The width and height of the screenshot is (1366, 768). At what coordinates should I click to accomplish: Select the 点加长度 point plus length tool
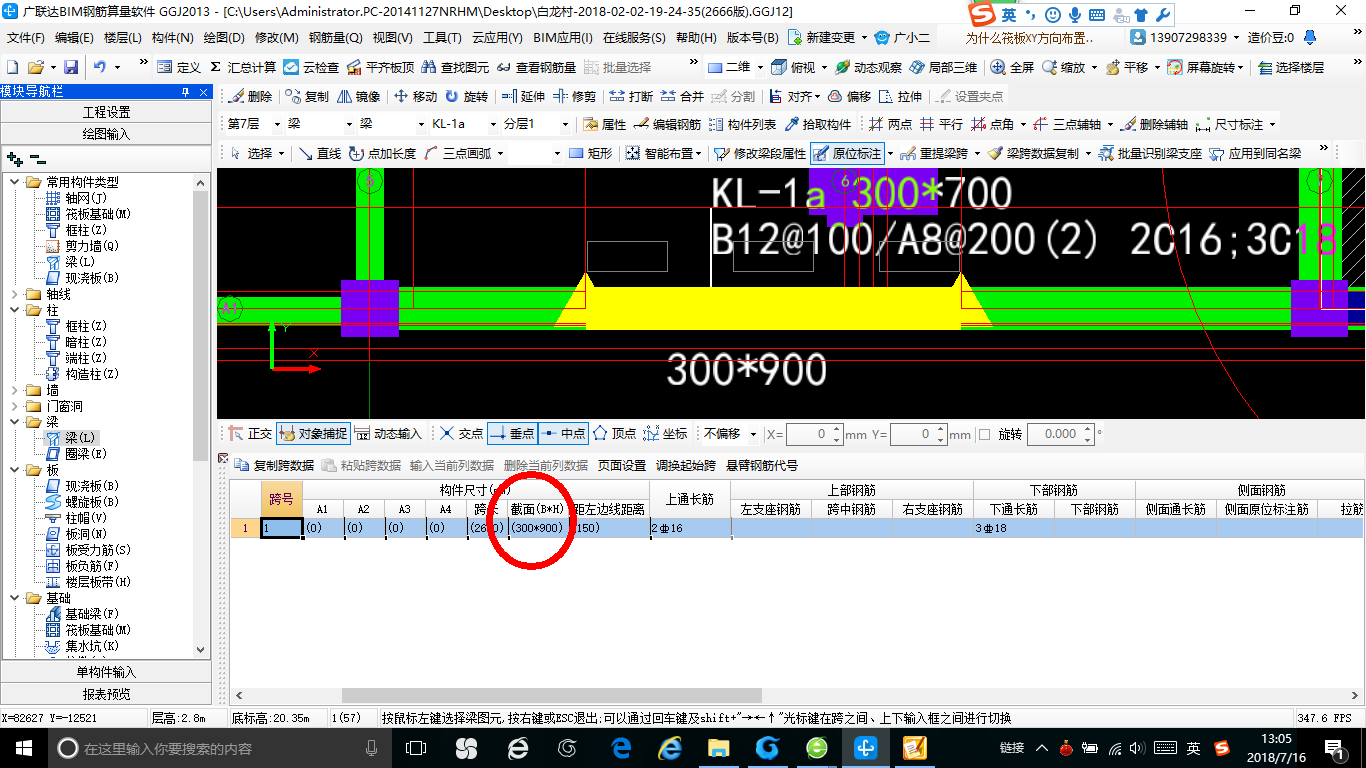(x=383, y=154)
